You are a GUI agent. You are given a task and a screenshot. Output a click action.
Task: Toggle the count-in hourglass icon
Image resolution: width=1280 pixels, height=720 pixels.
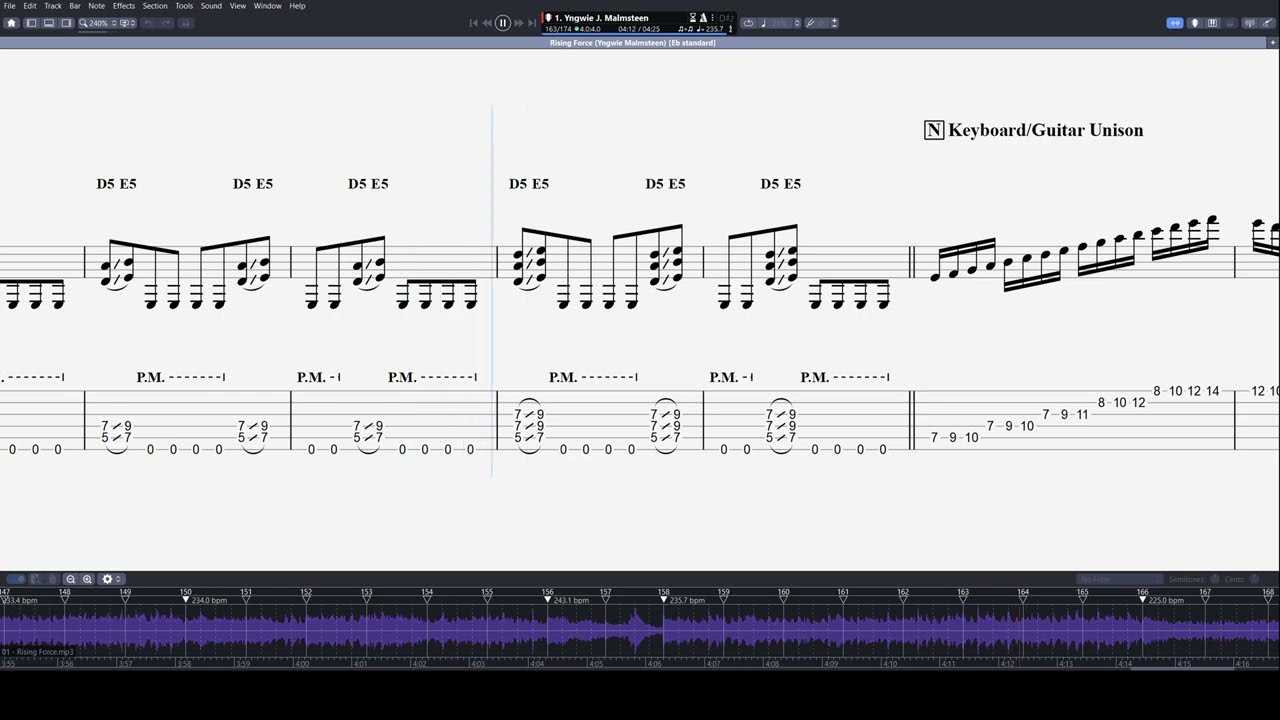click(x=693, y=18)
